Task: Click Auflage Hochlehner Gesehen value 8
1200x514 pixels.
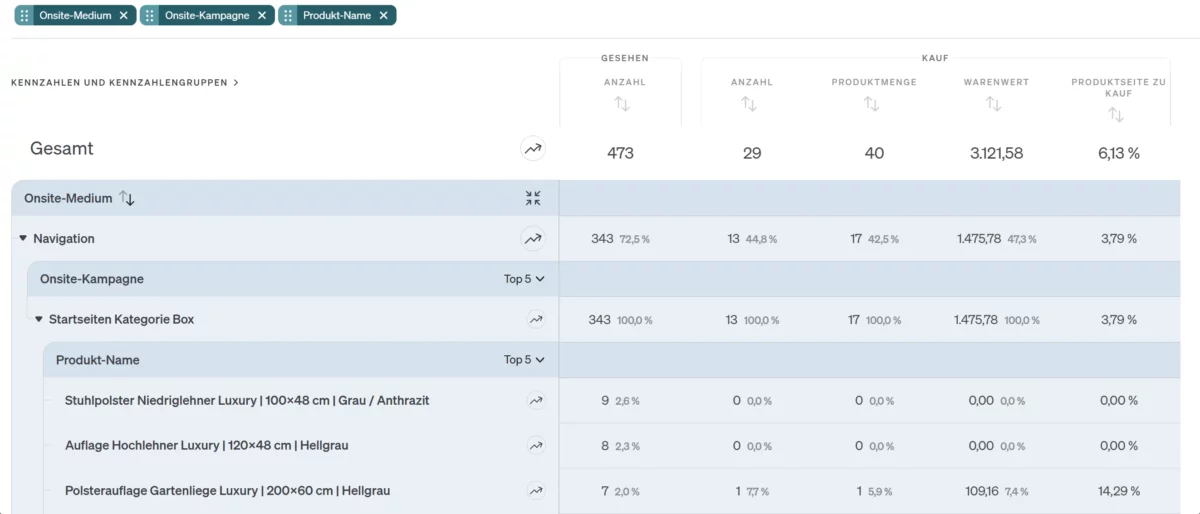Action: point(605,446)
